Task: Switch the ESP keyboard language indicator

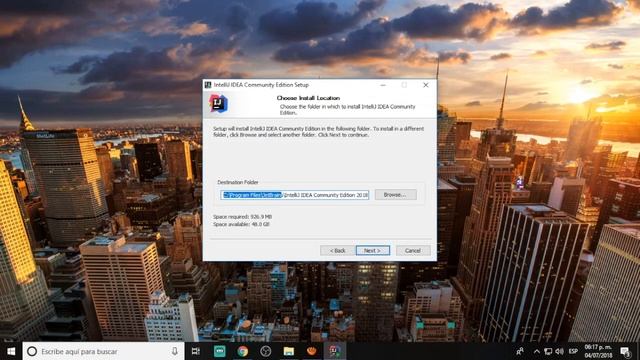Action: [x=573, y=351]
